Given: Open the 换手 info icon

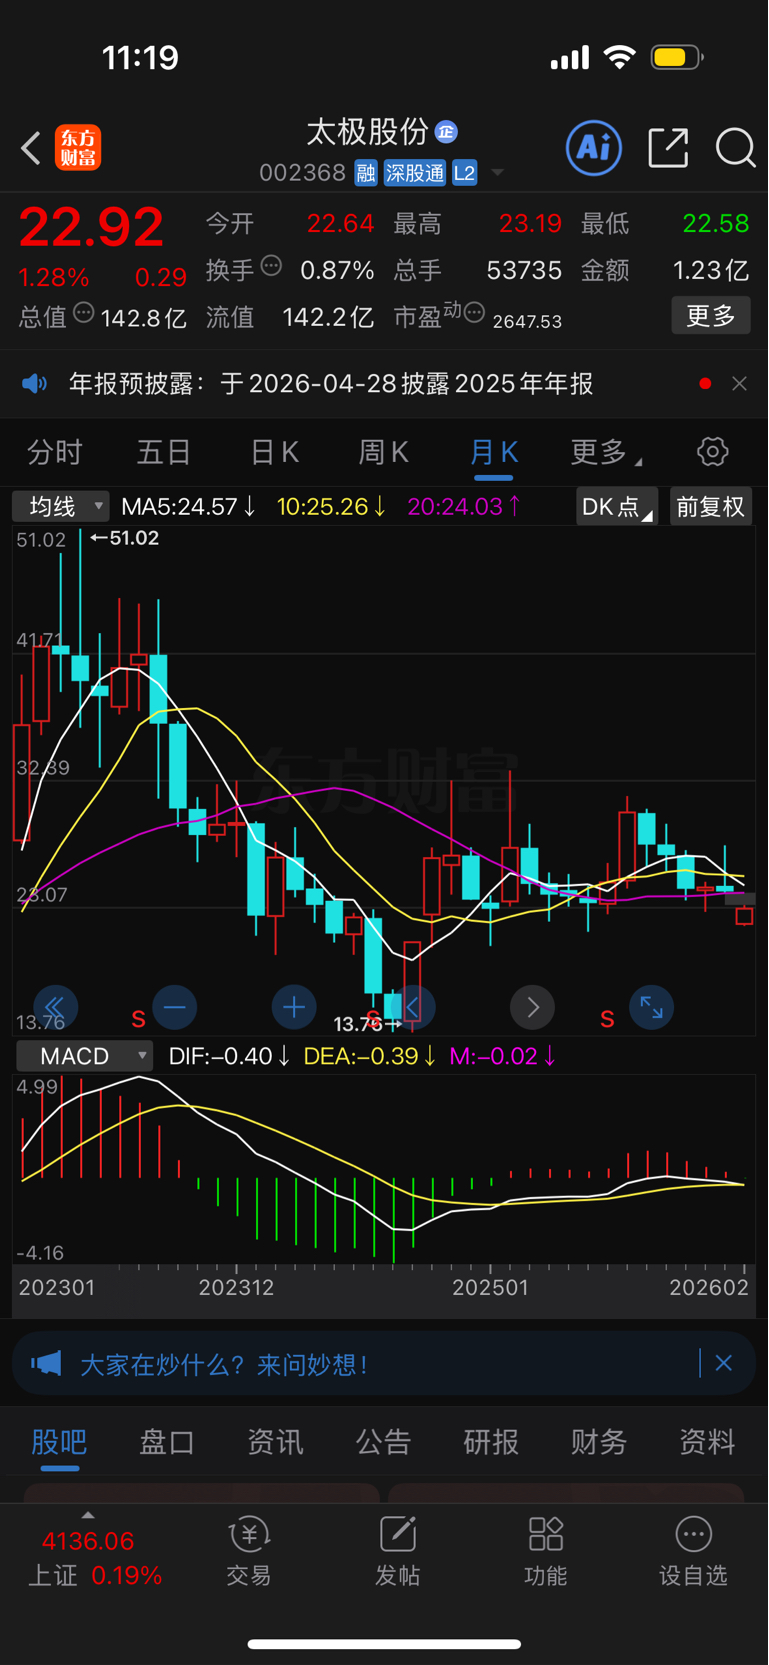Looking at the screenshot, I should pyautogui.click(x=271, y=266).
